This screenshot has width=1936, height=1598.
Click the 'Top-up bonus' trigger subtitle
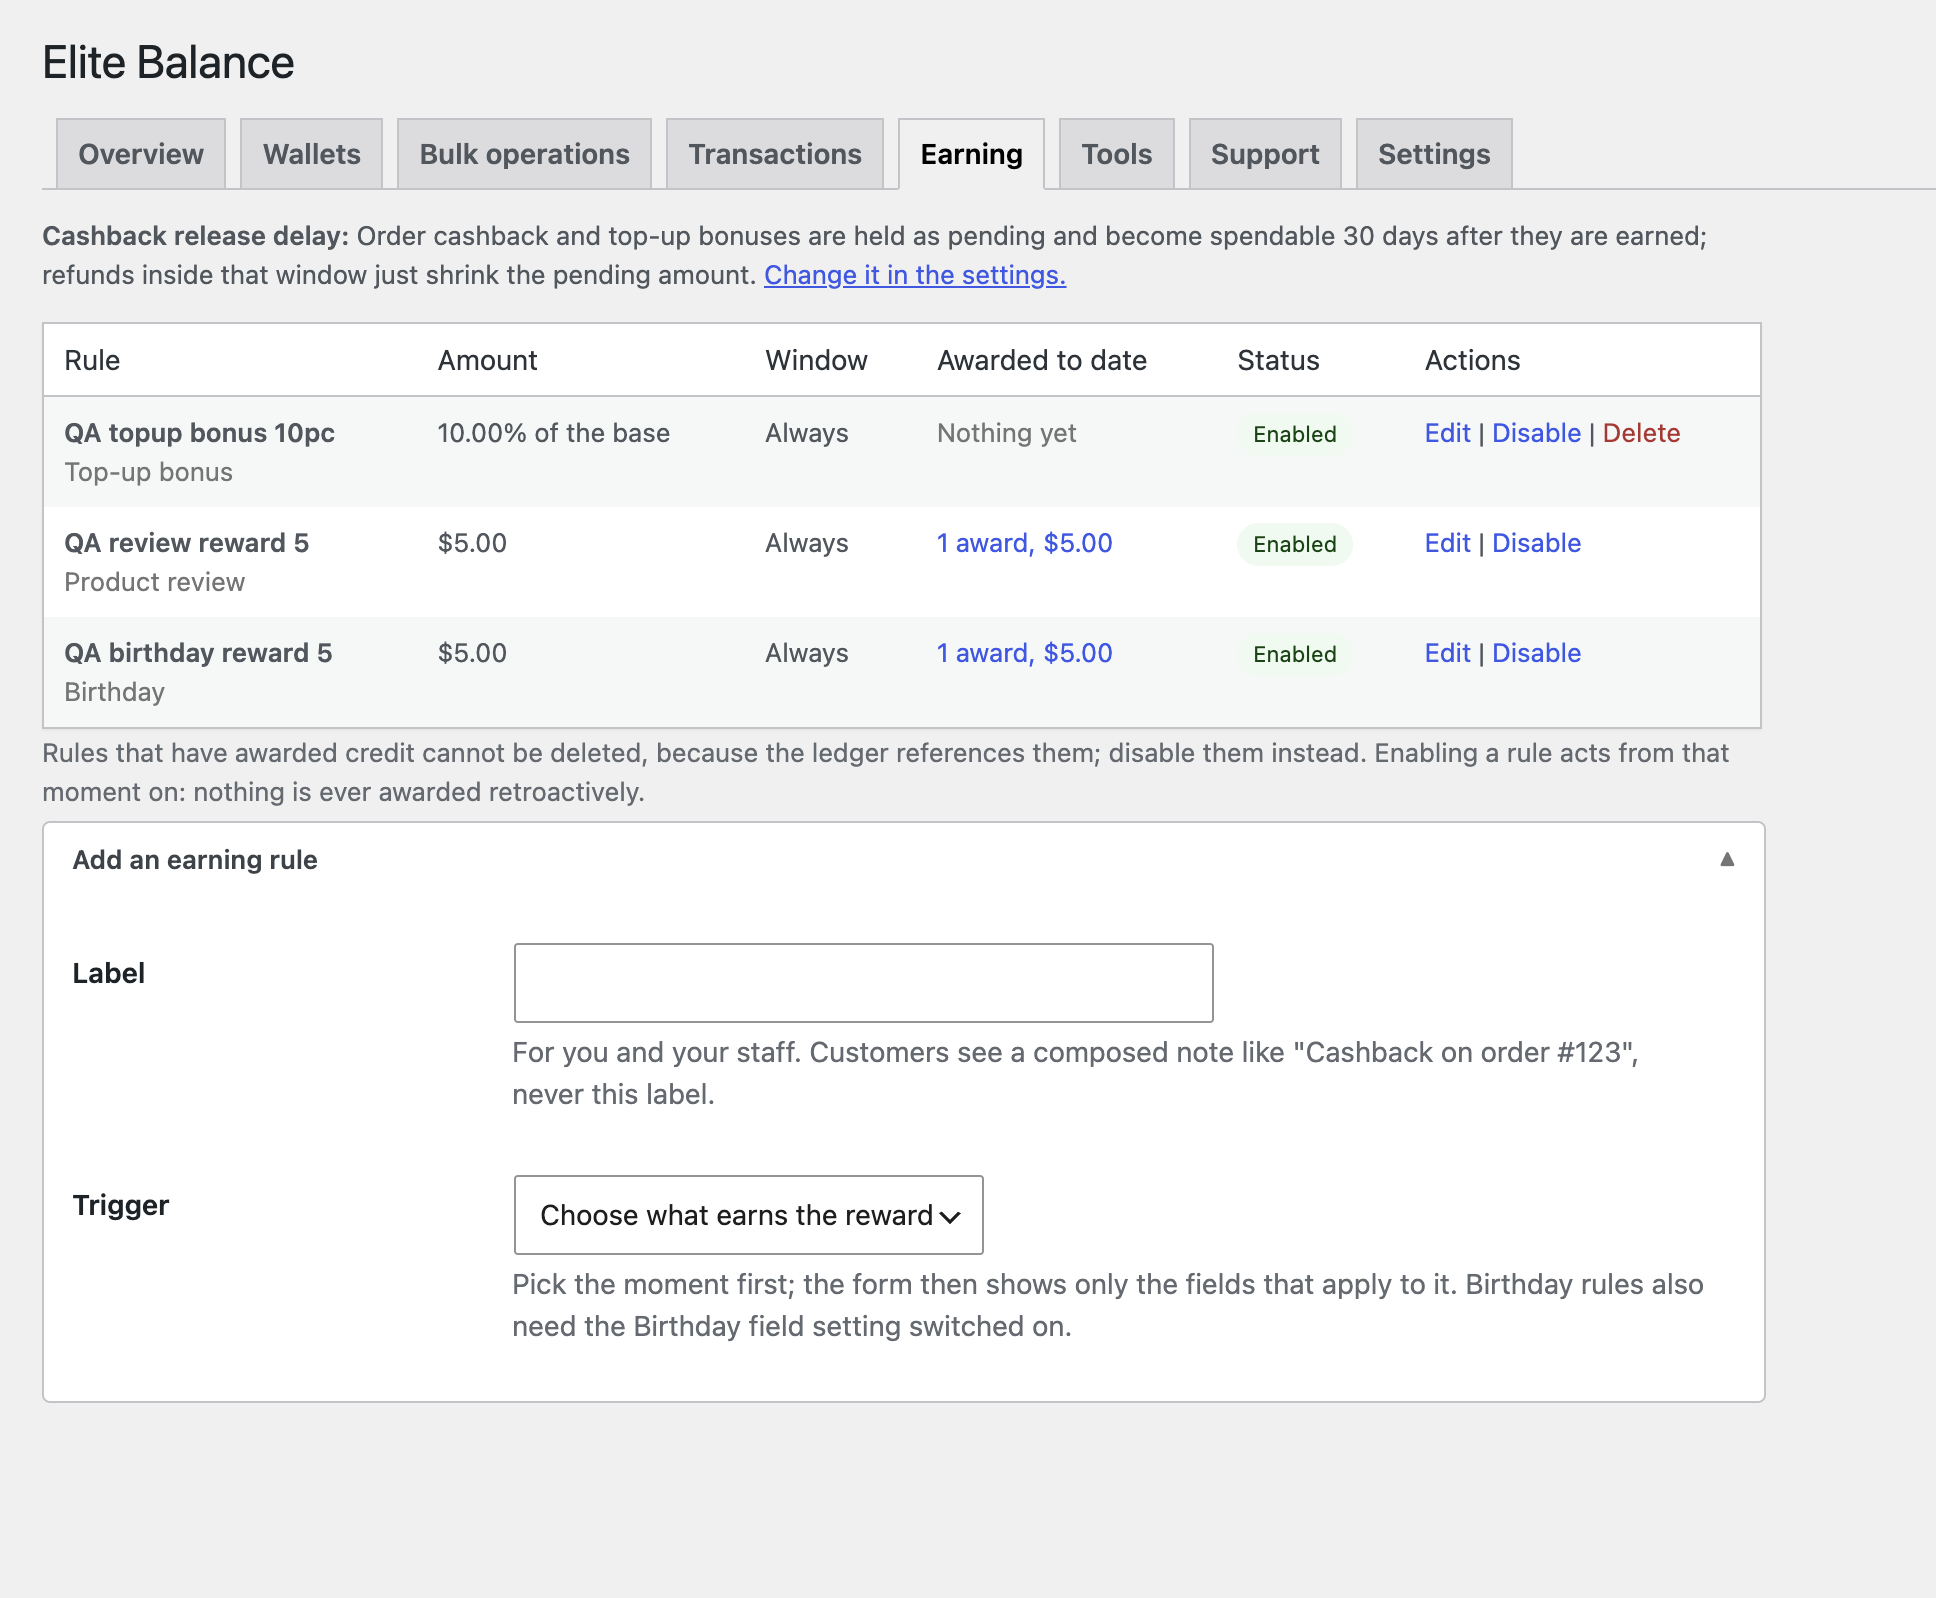pyautogui.click(x=148, y=472)
